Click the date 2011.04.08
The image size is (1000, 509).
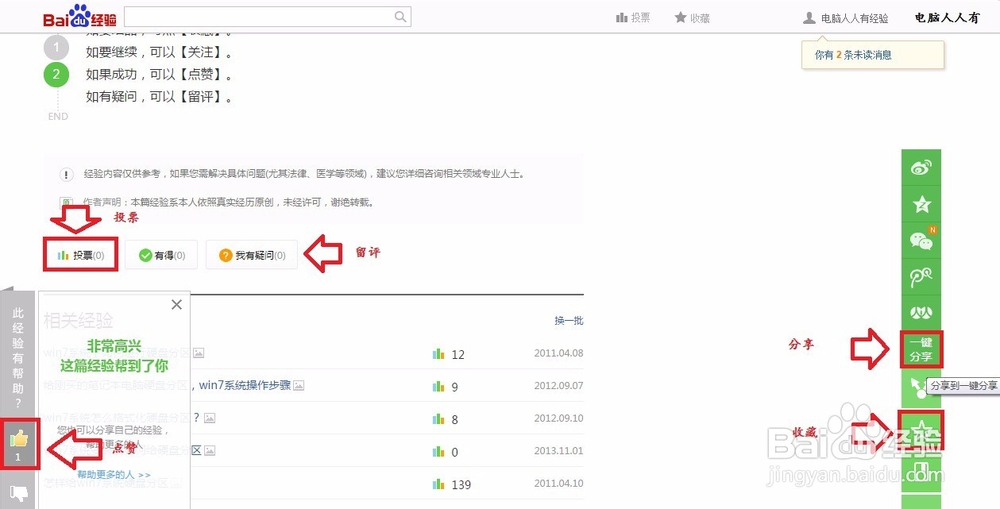pyautogui.click(x=559, y=353)
